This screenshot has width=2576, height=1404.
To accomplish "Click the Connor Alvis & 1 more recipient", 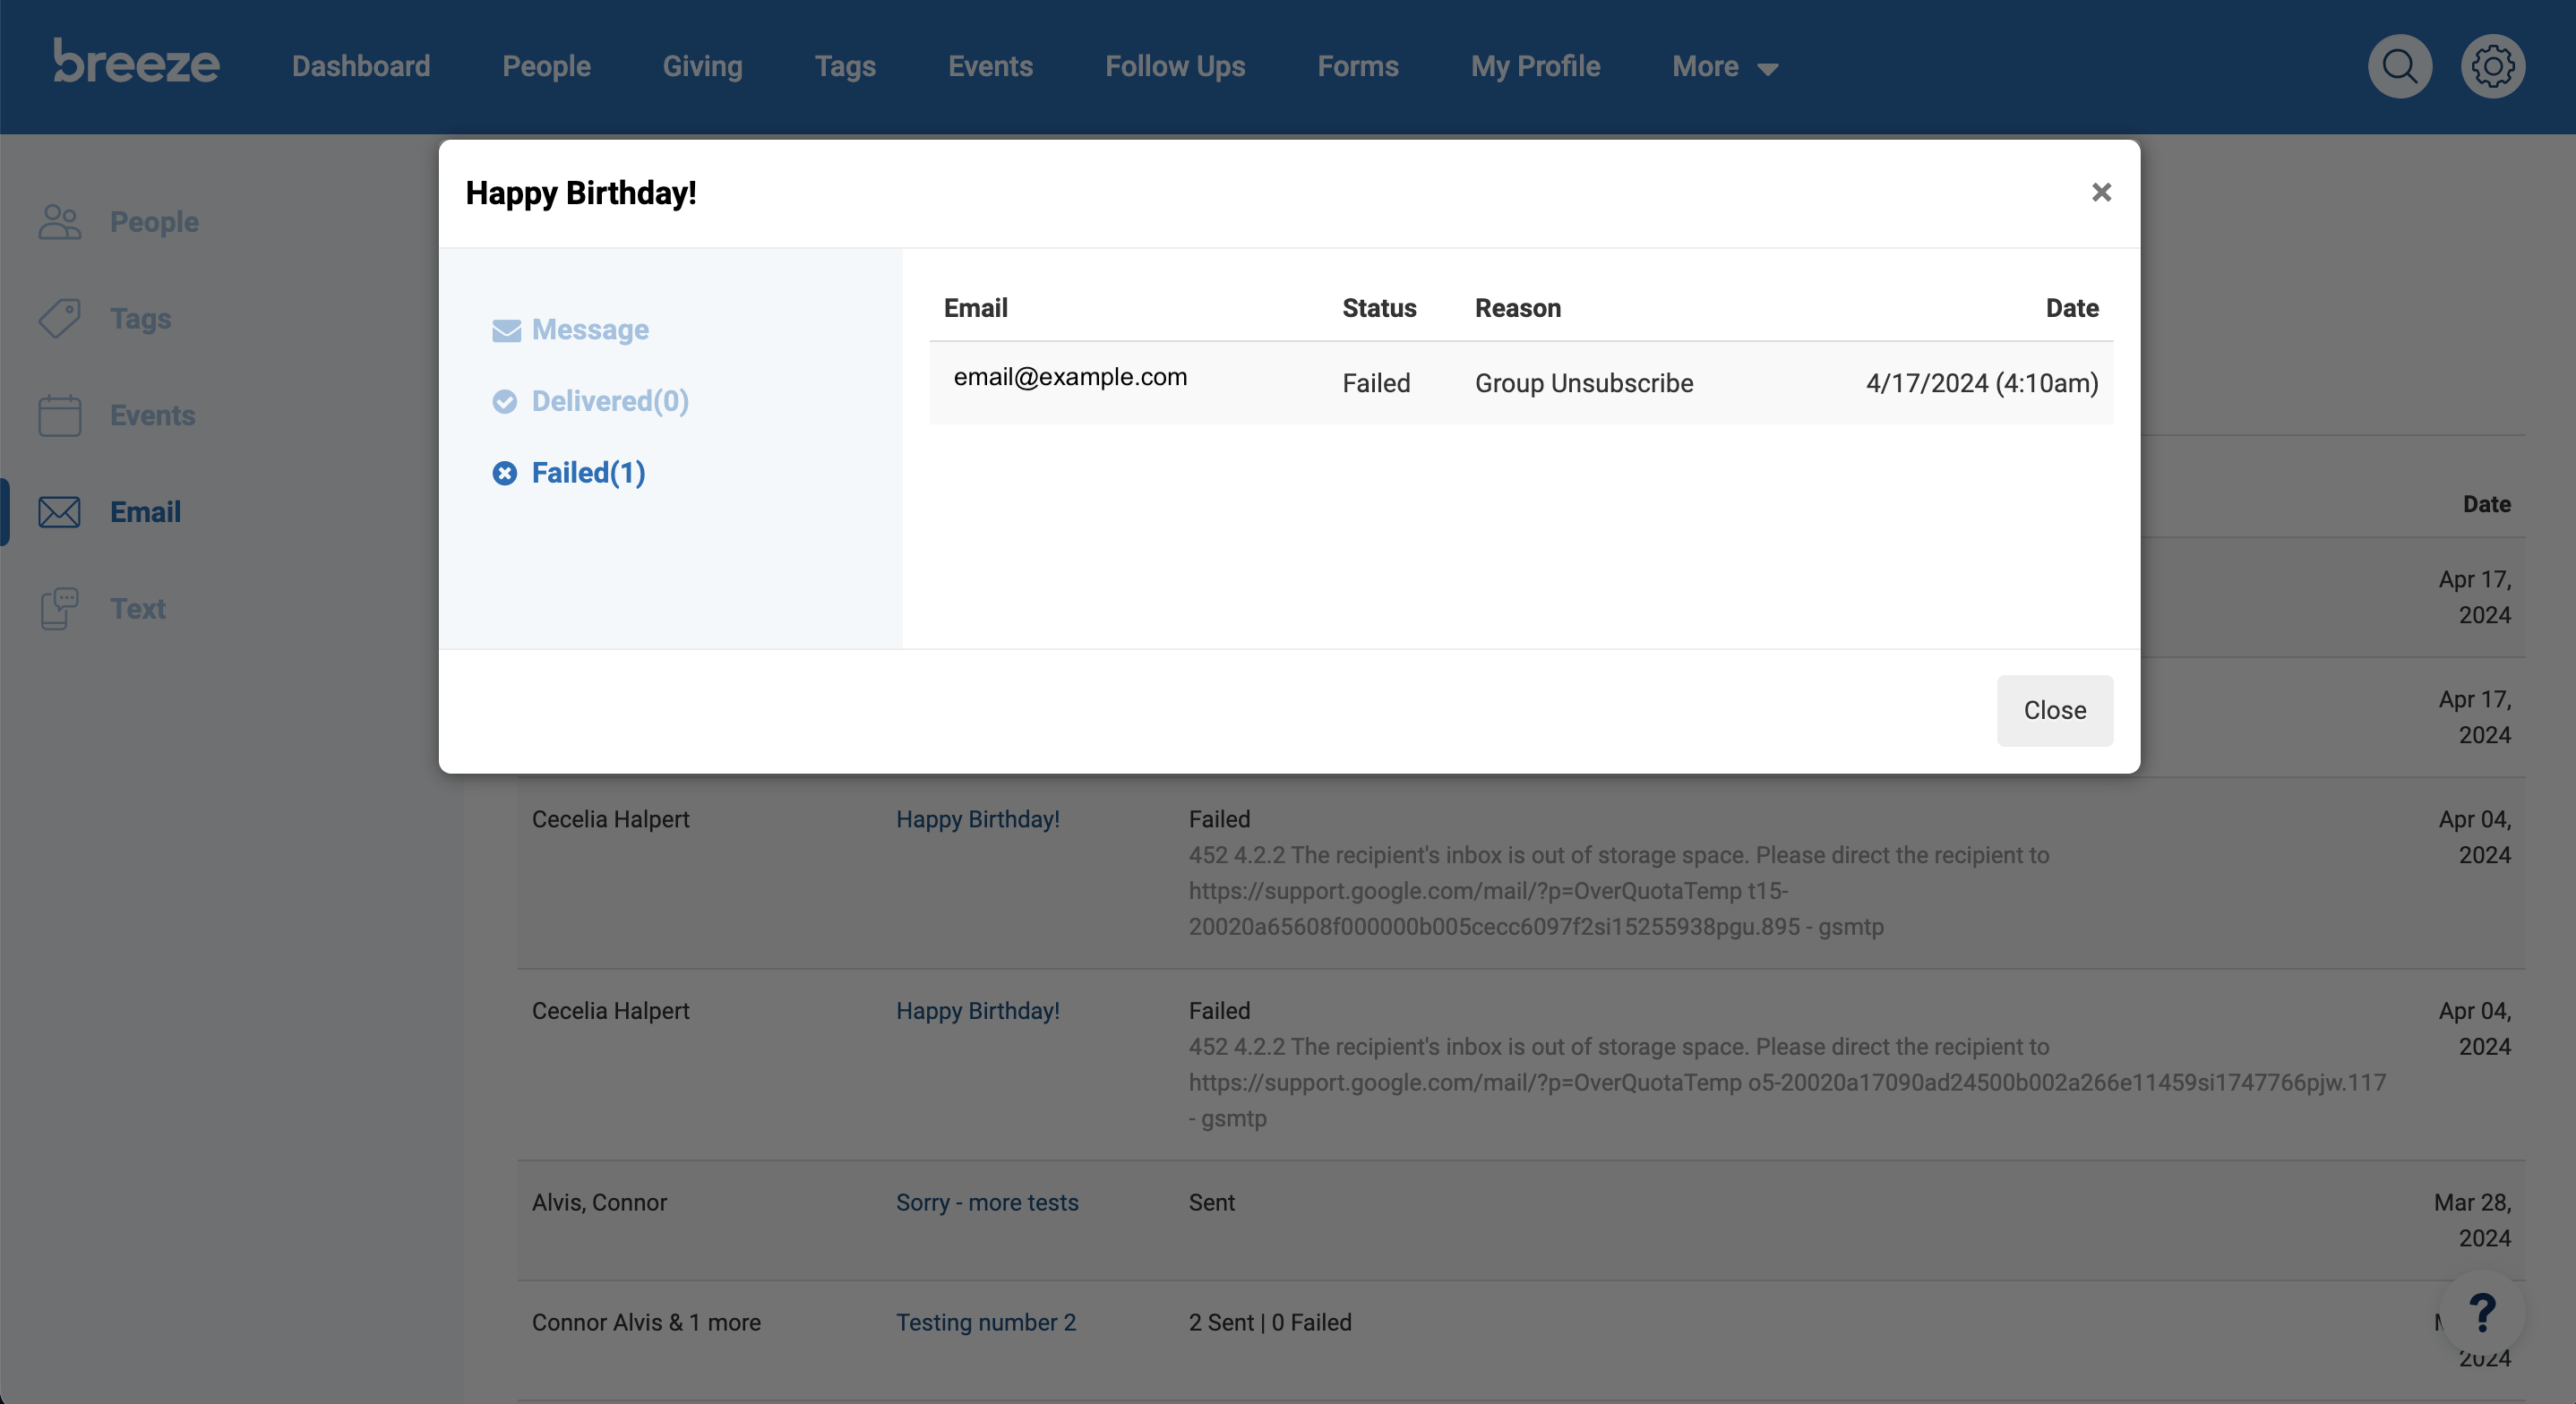I will (646, 1322).
